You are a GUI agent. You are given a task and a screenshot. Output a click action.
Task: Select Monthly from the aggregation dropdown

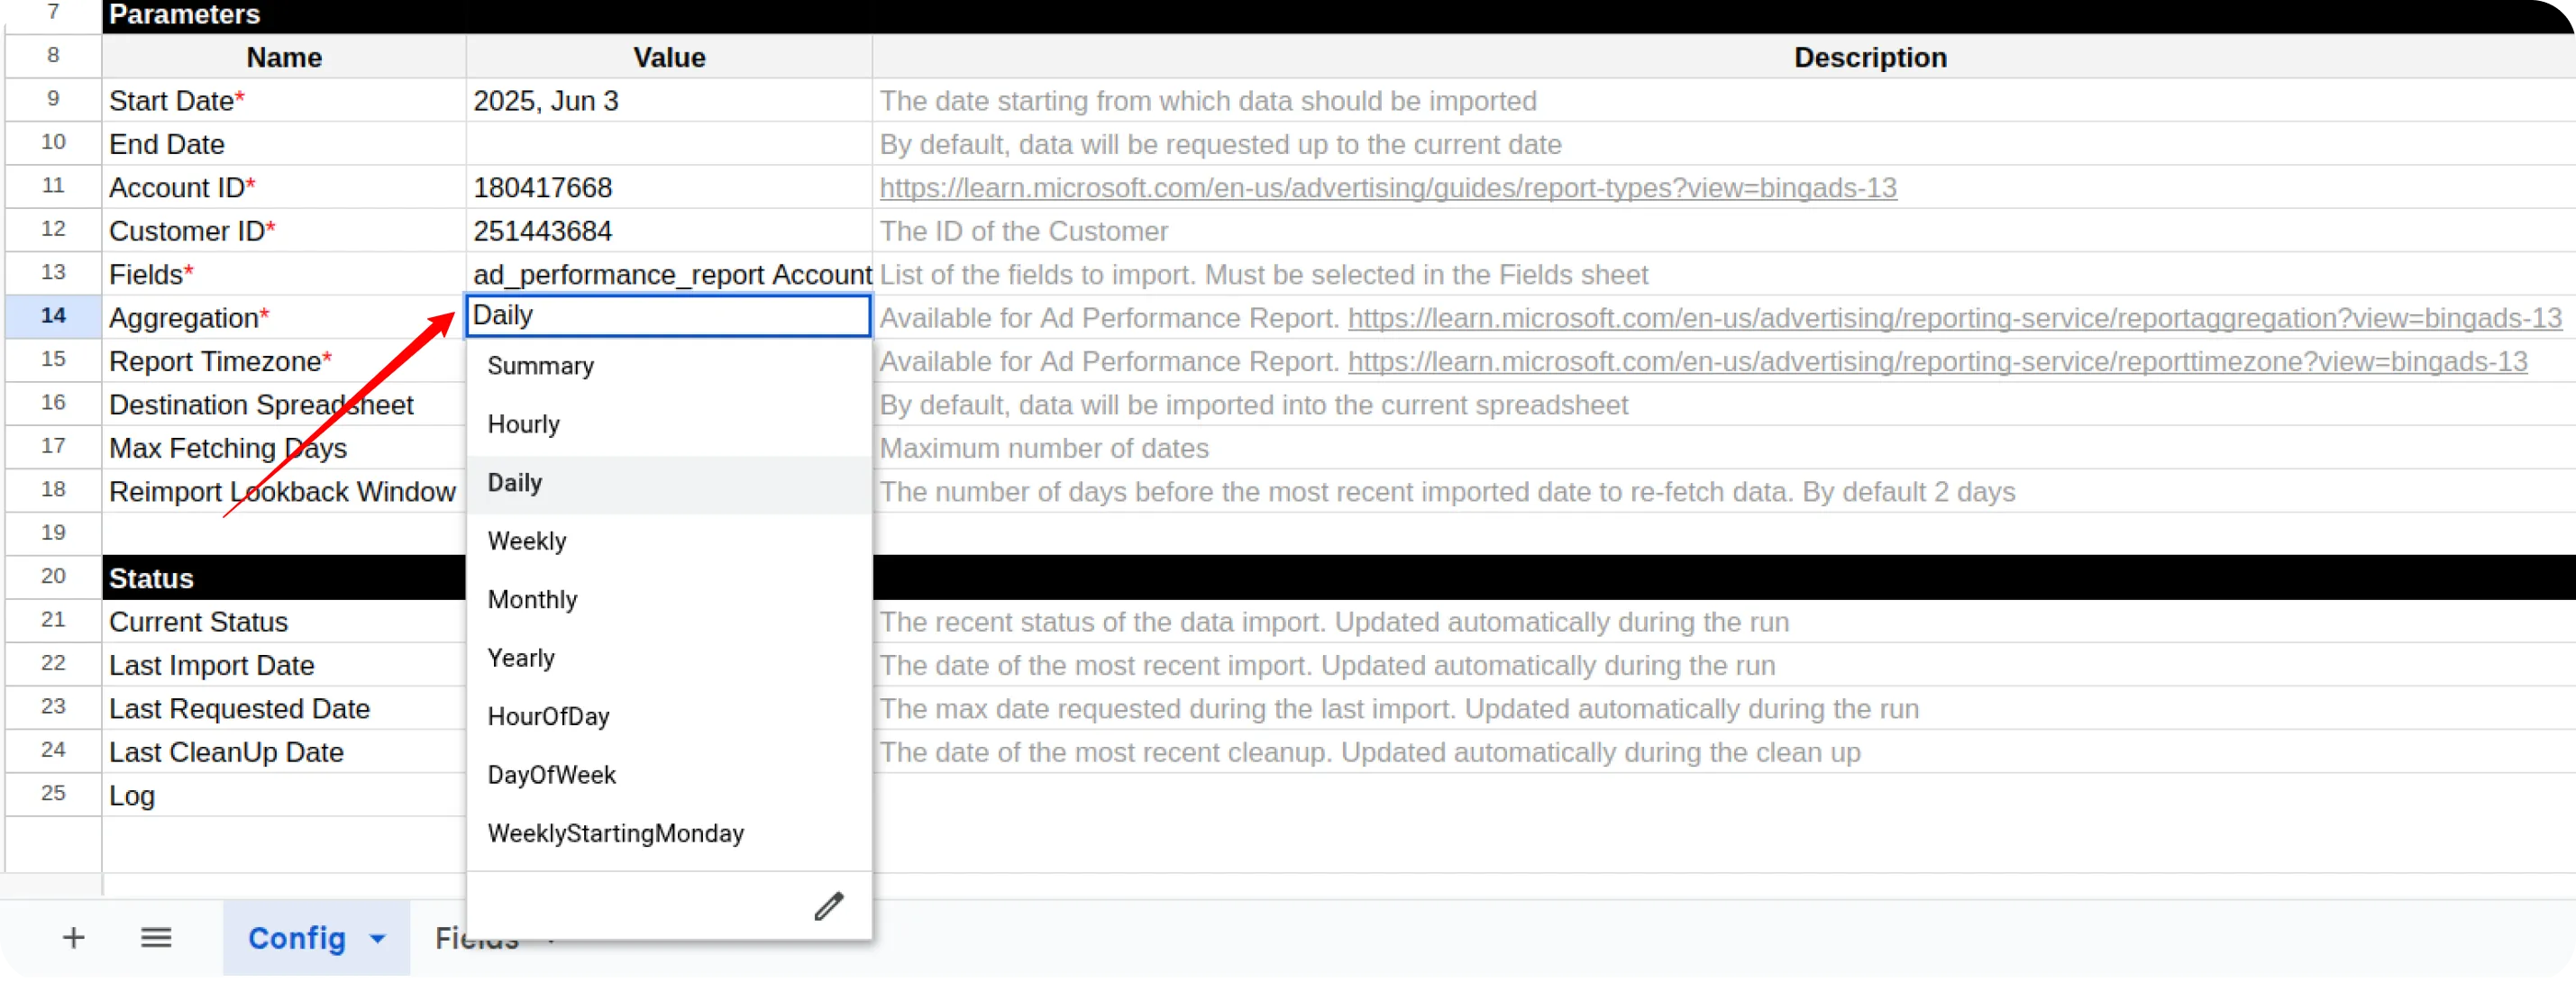point(532,599)
